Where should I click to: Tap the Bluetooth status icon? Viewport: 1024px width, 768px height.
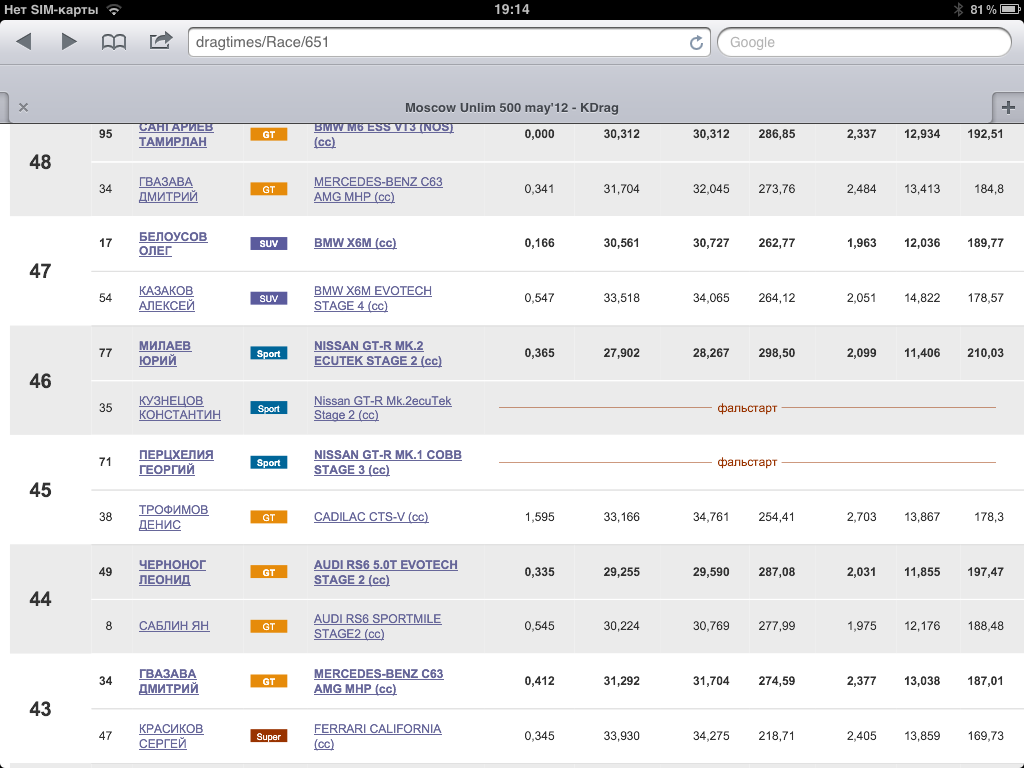click(x=958, y=9)
